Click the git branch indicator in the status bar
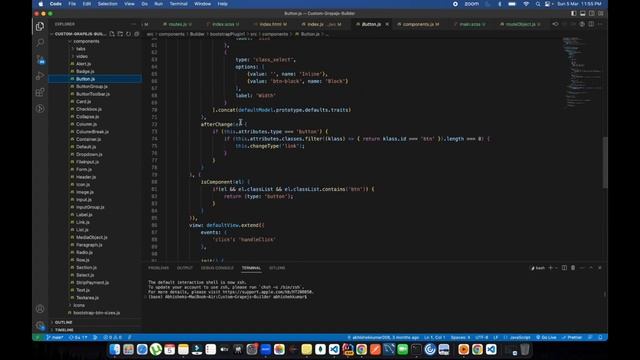 (55, 338)
